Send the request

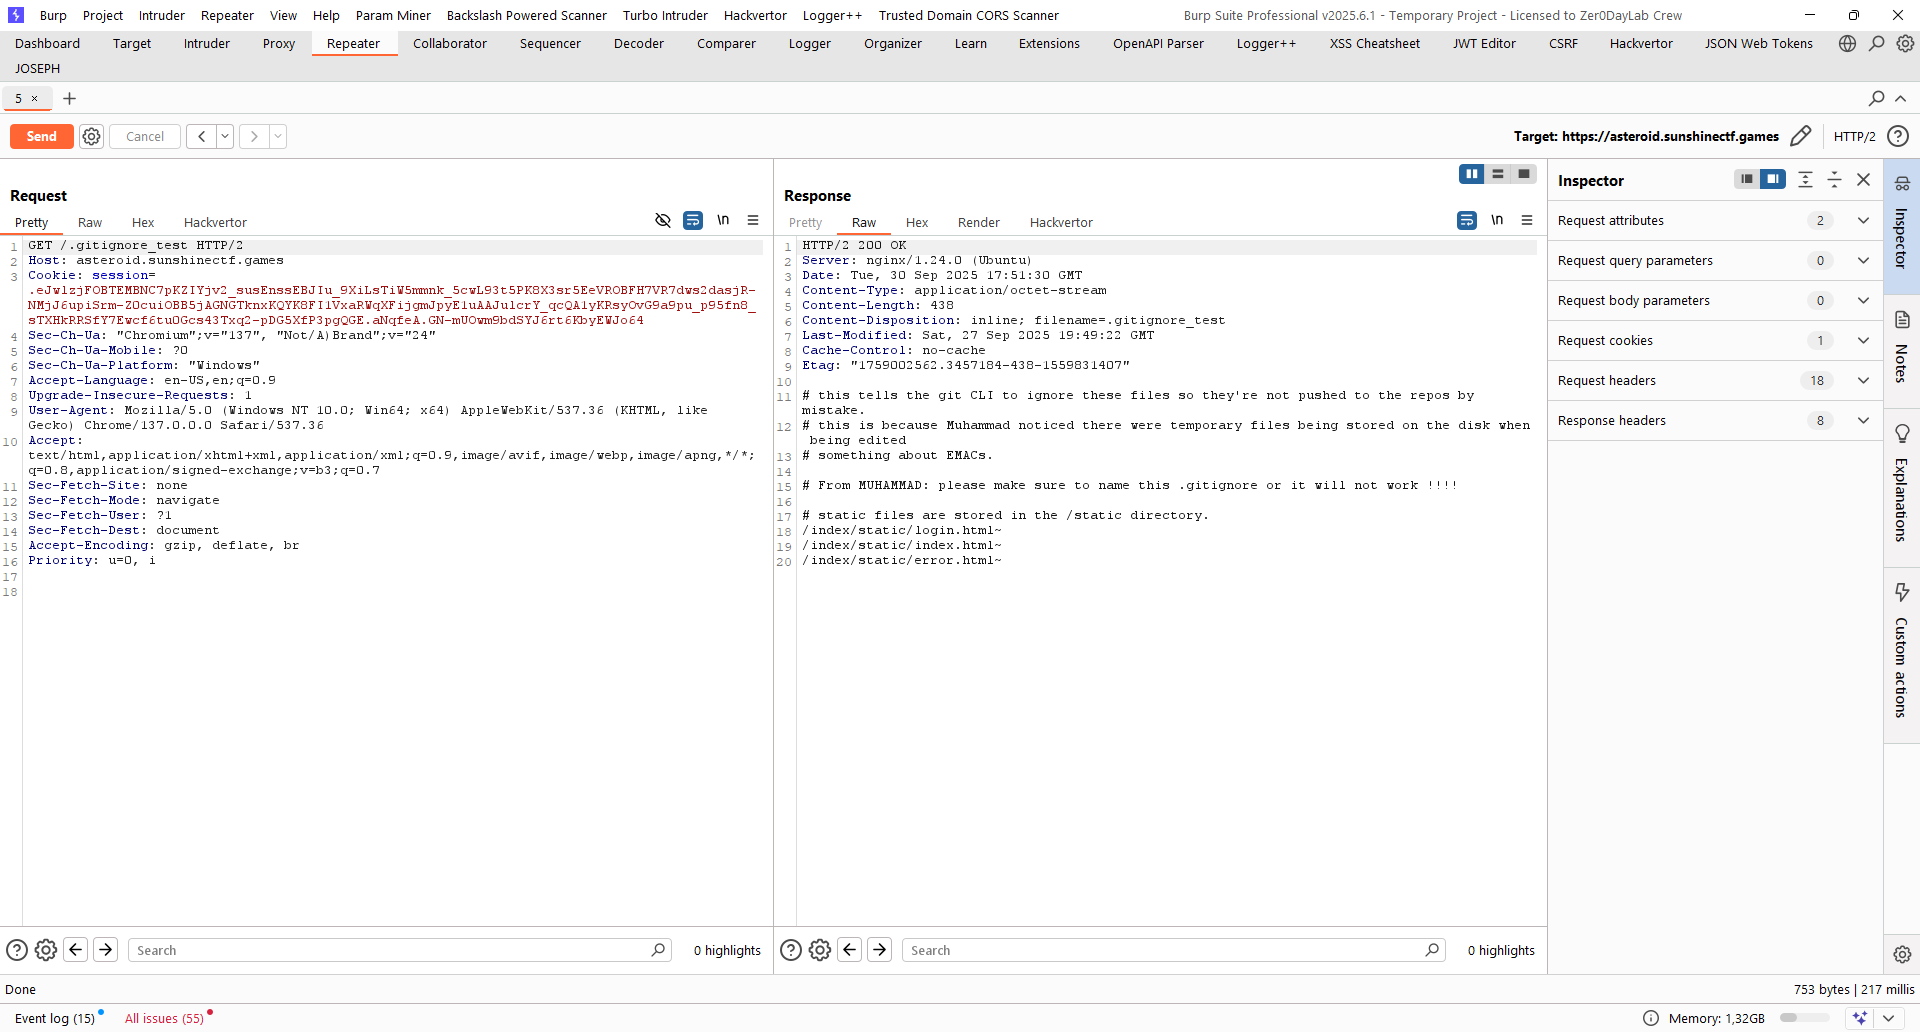(41, 137)
